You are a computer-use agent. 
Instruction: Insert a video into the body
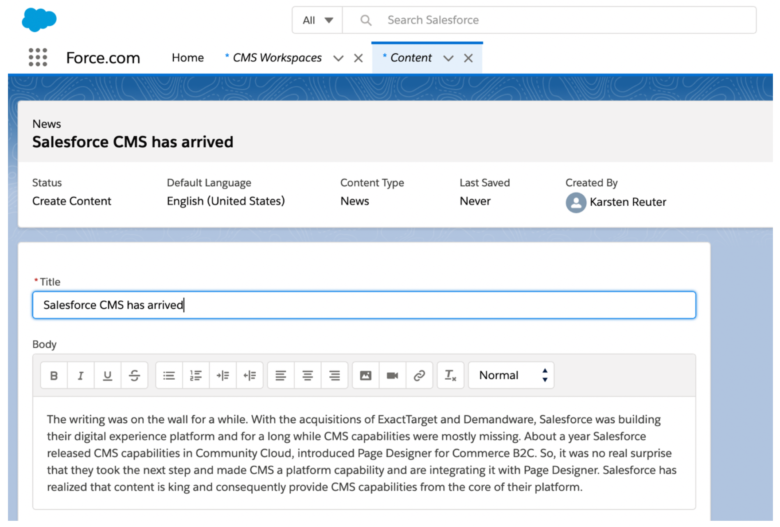tap(392, 375)
